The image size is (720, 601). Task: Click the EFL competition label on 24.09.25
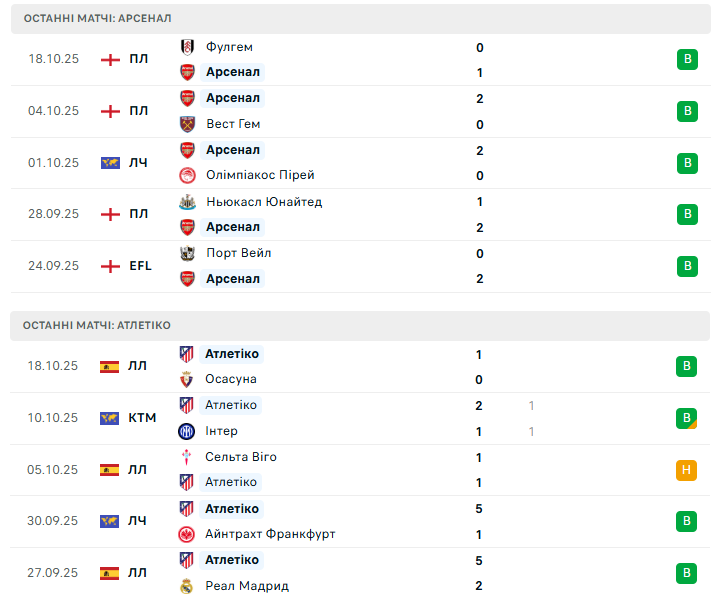pyautogui.click(x=140, y=266)
